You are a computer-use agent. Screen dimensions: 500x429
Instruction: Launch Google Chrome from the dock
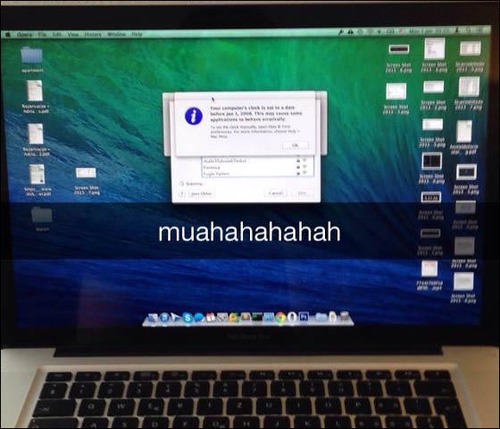[x=280, y=318]
